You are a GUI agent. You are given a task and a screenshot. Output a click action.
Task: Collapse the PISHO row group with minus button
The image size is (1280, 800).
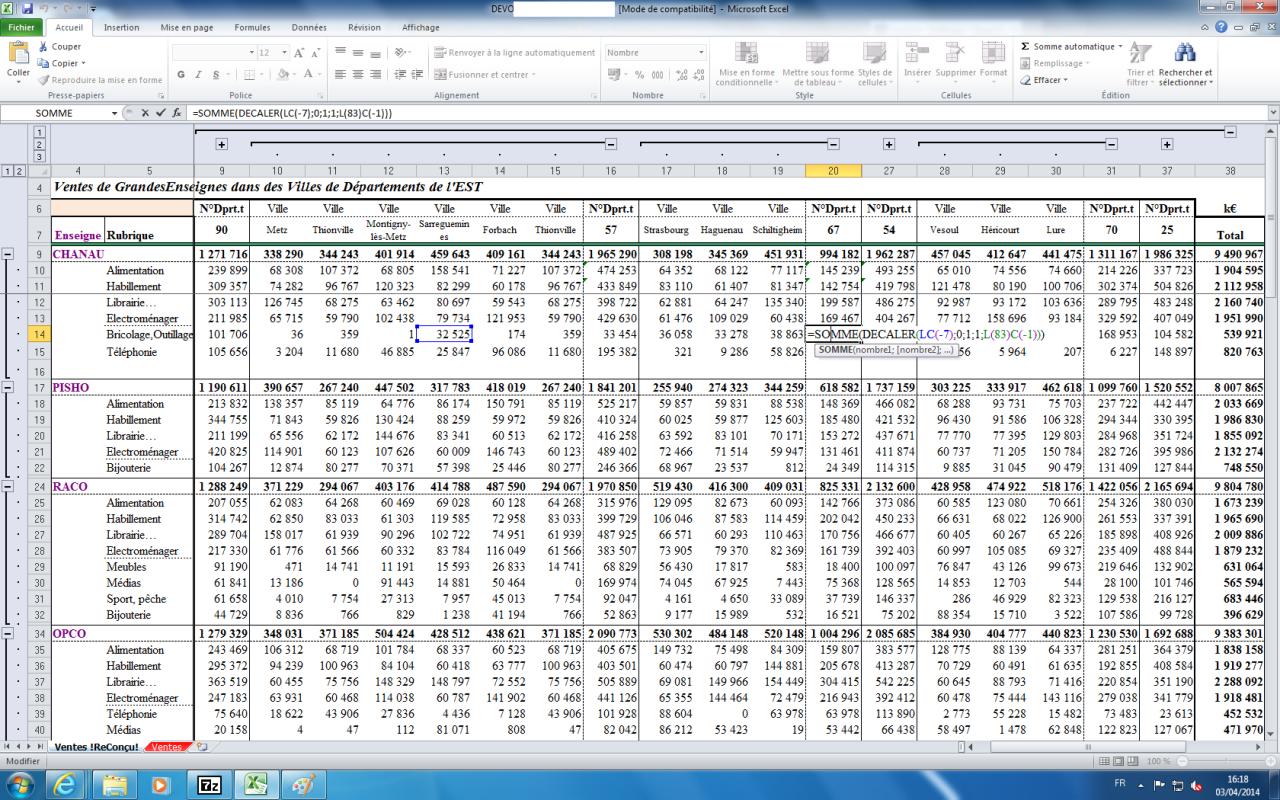tap(8, 385)
